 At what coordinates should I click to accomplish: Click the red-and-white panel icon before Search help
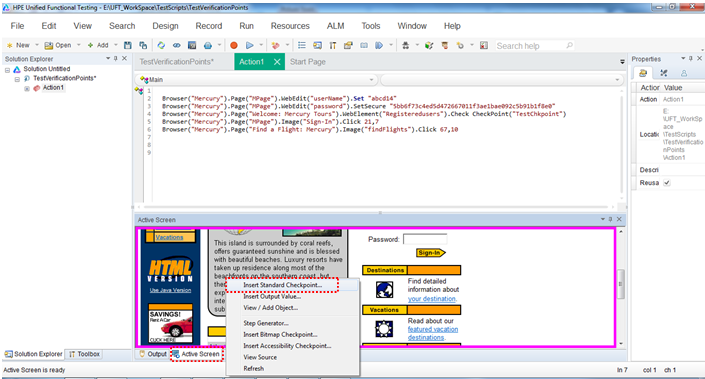pyautogui.click(x=484, y=45)
